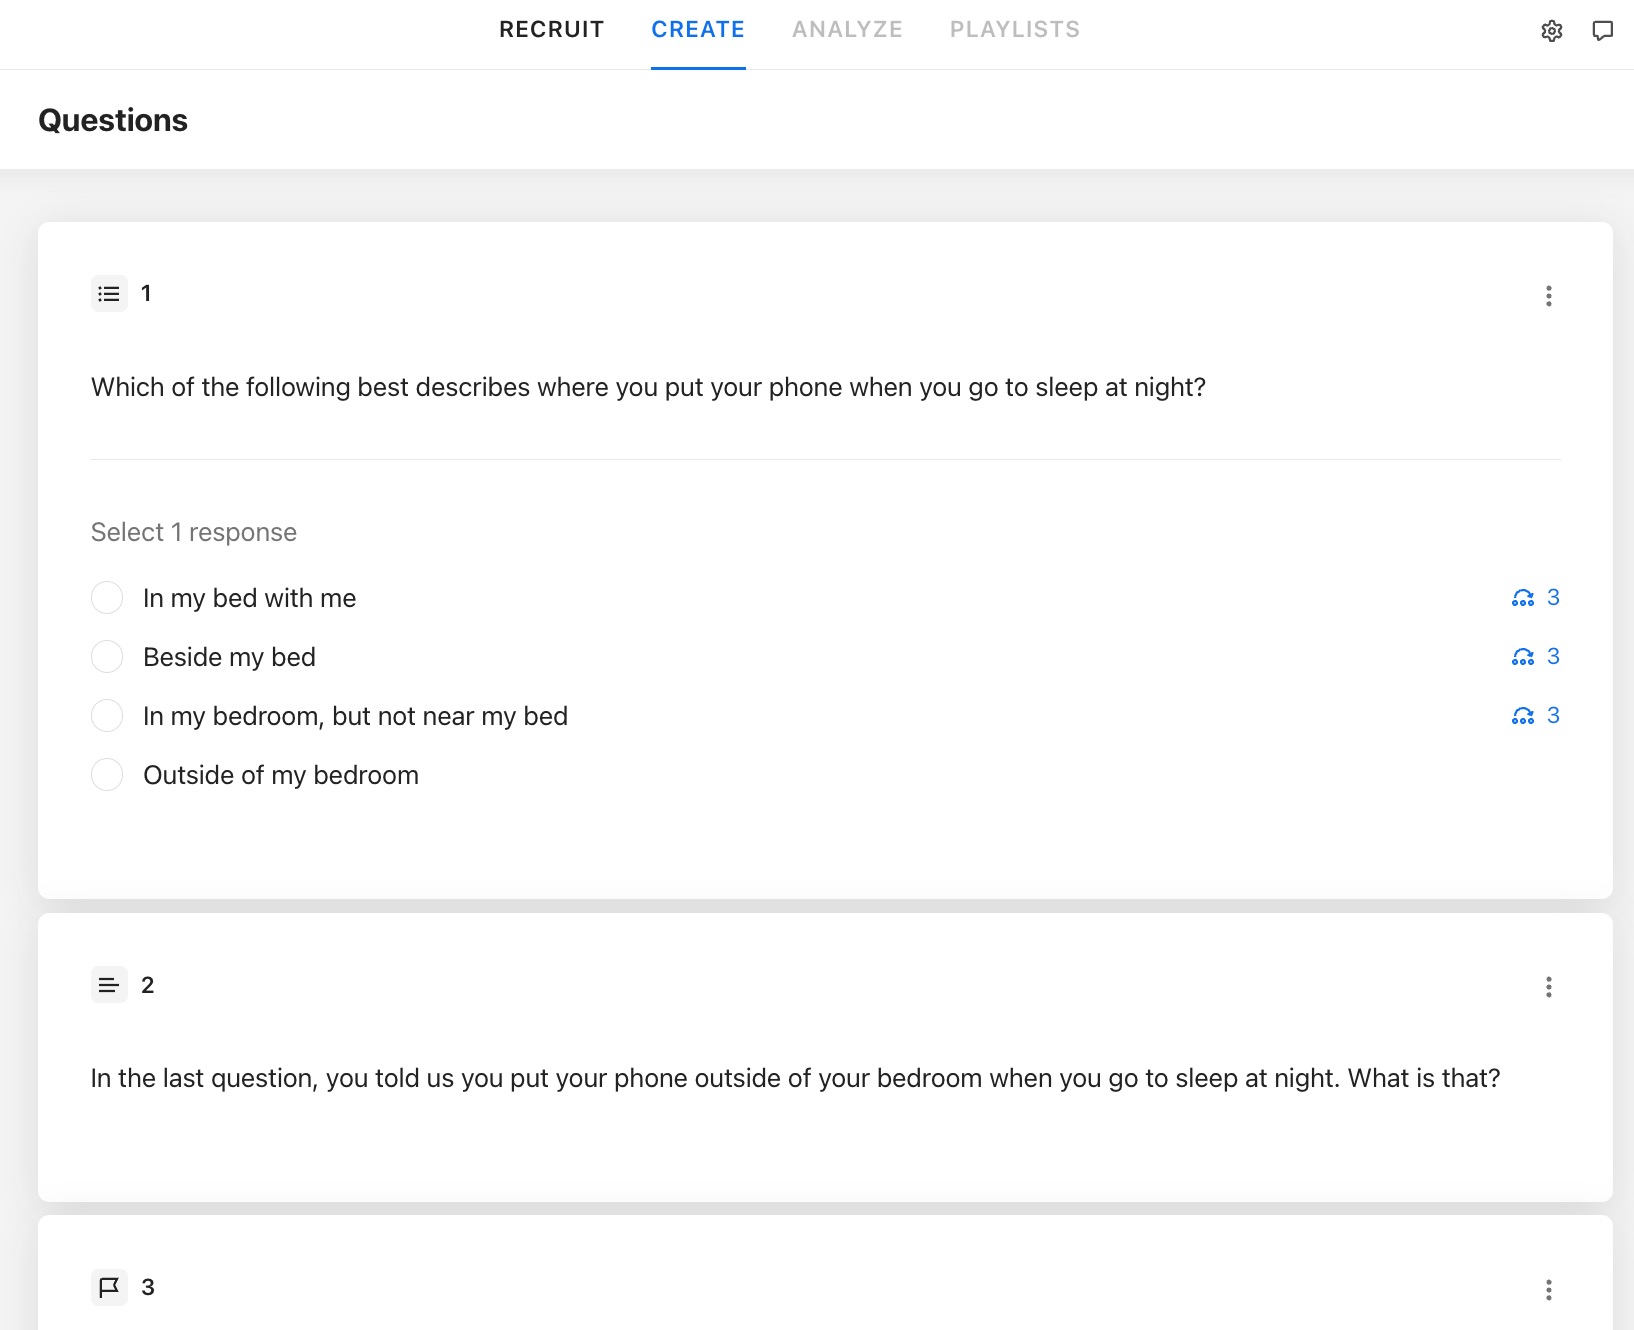The image size is (1634, 1330).
Task: Click the flag type icon of question 3
Action: [109, 1287]
